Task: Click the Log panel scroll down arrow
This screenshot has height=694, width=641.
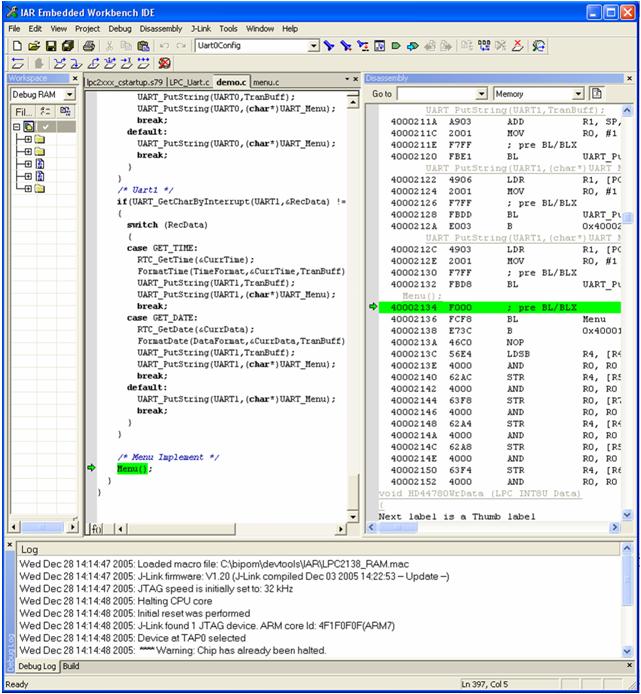Action: click(x=627, y=651)
